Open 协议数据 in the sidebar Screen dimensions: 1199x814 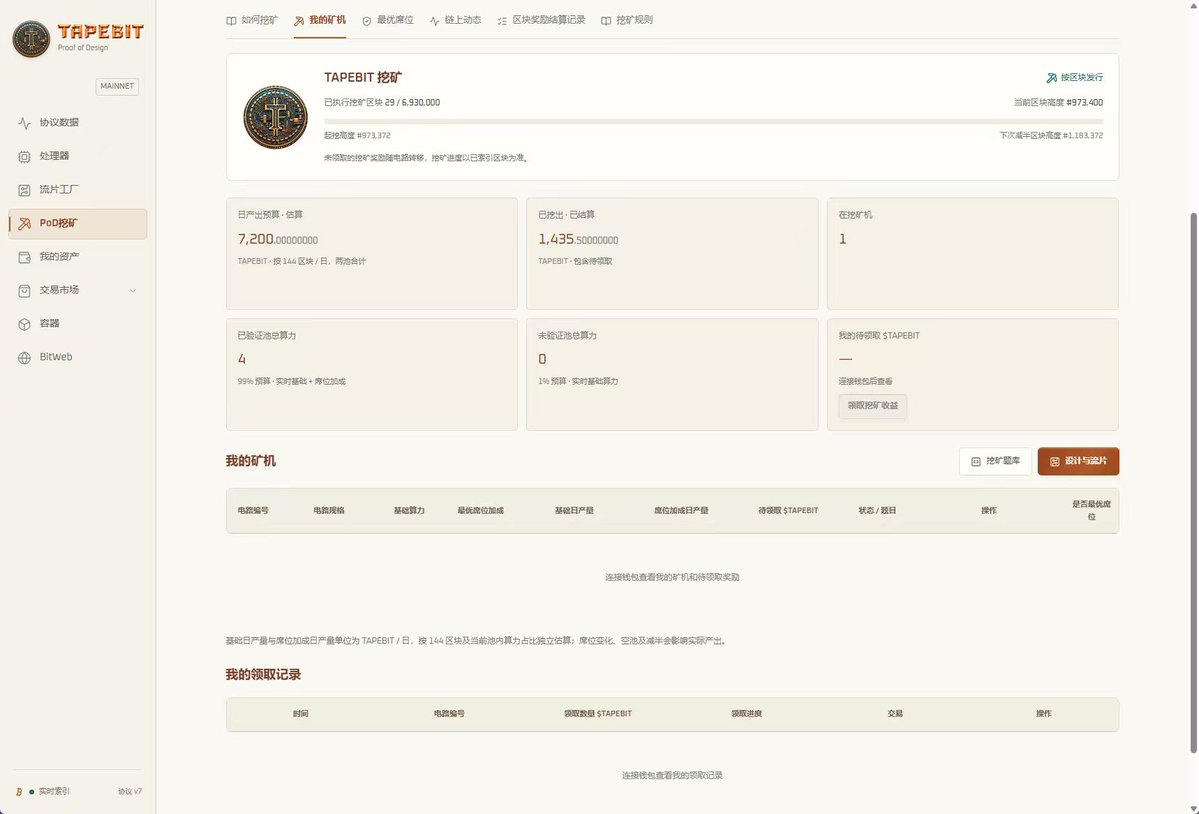(x=77, y=122)
